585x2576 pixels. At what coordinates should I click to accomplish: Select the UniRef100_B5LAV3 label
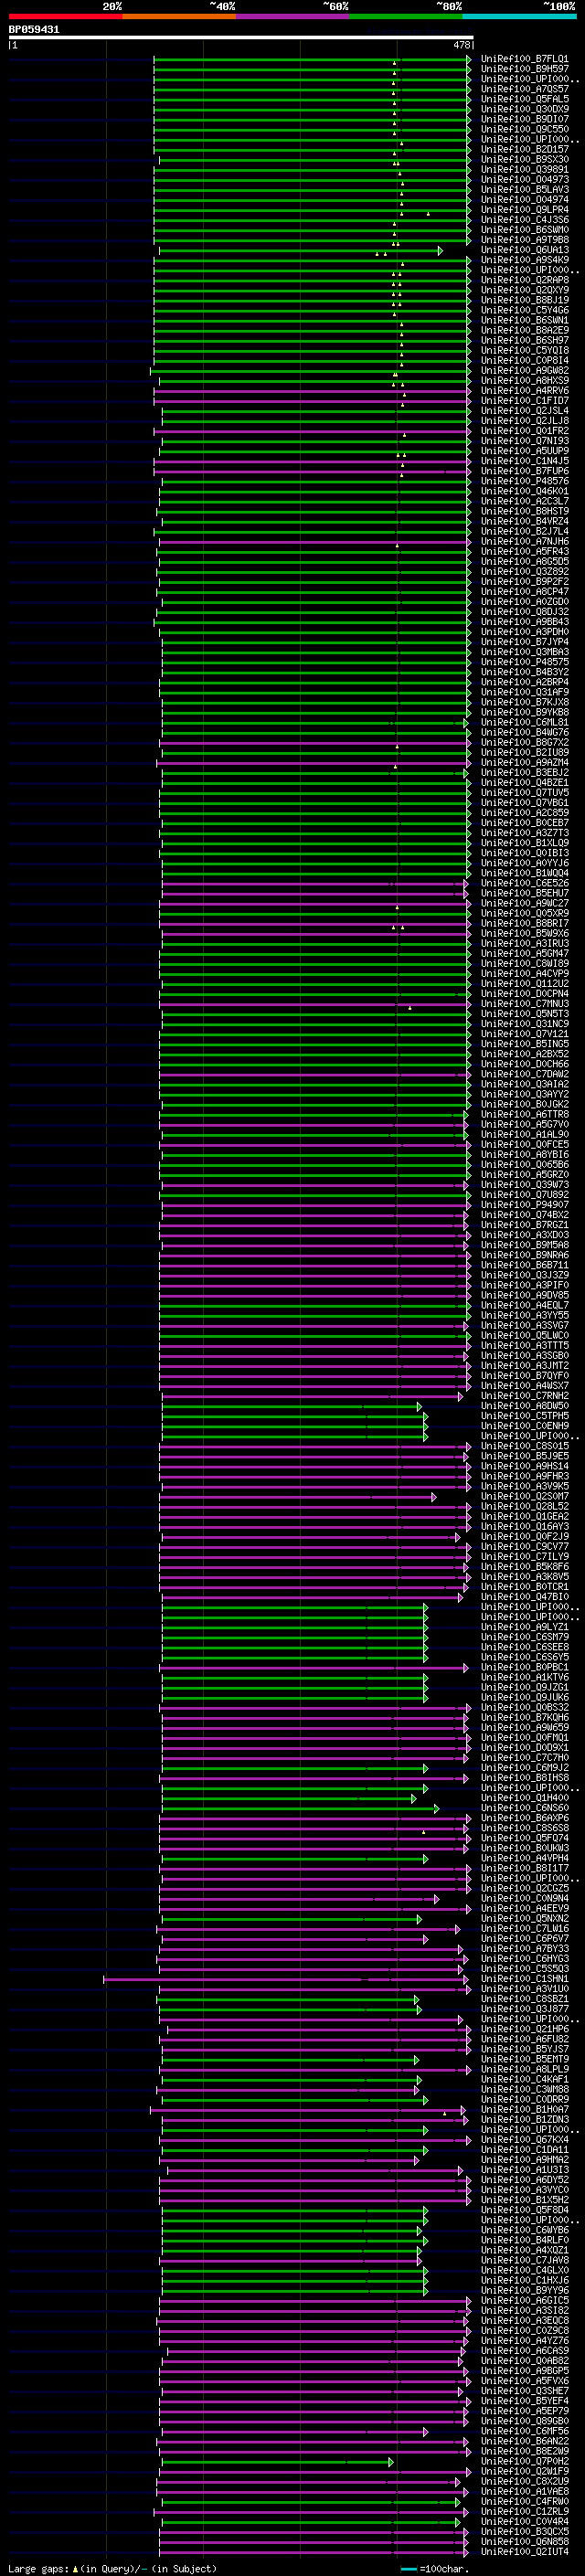tap(524, 190)
